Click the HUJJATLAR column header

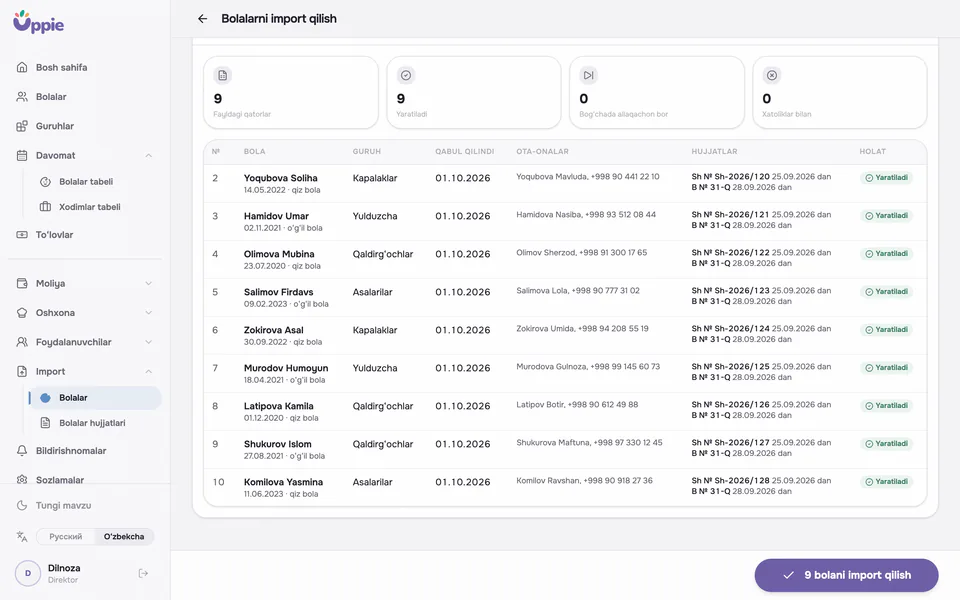click(x=714, y=152)
